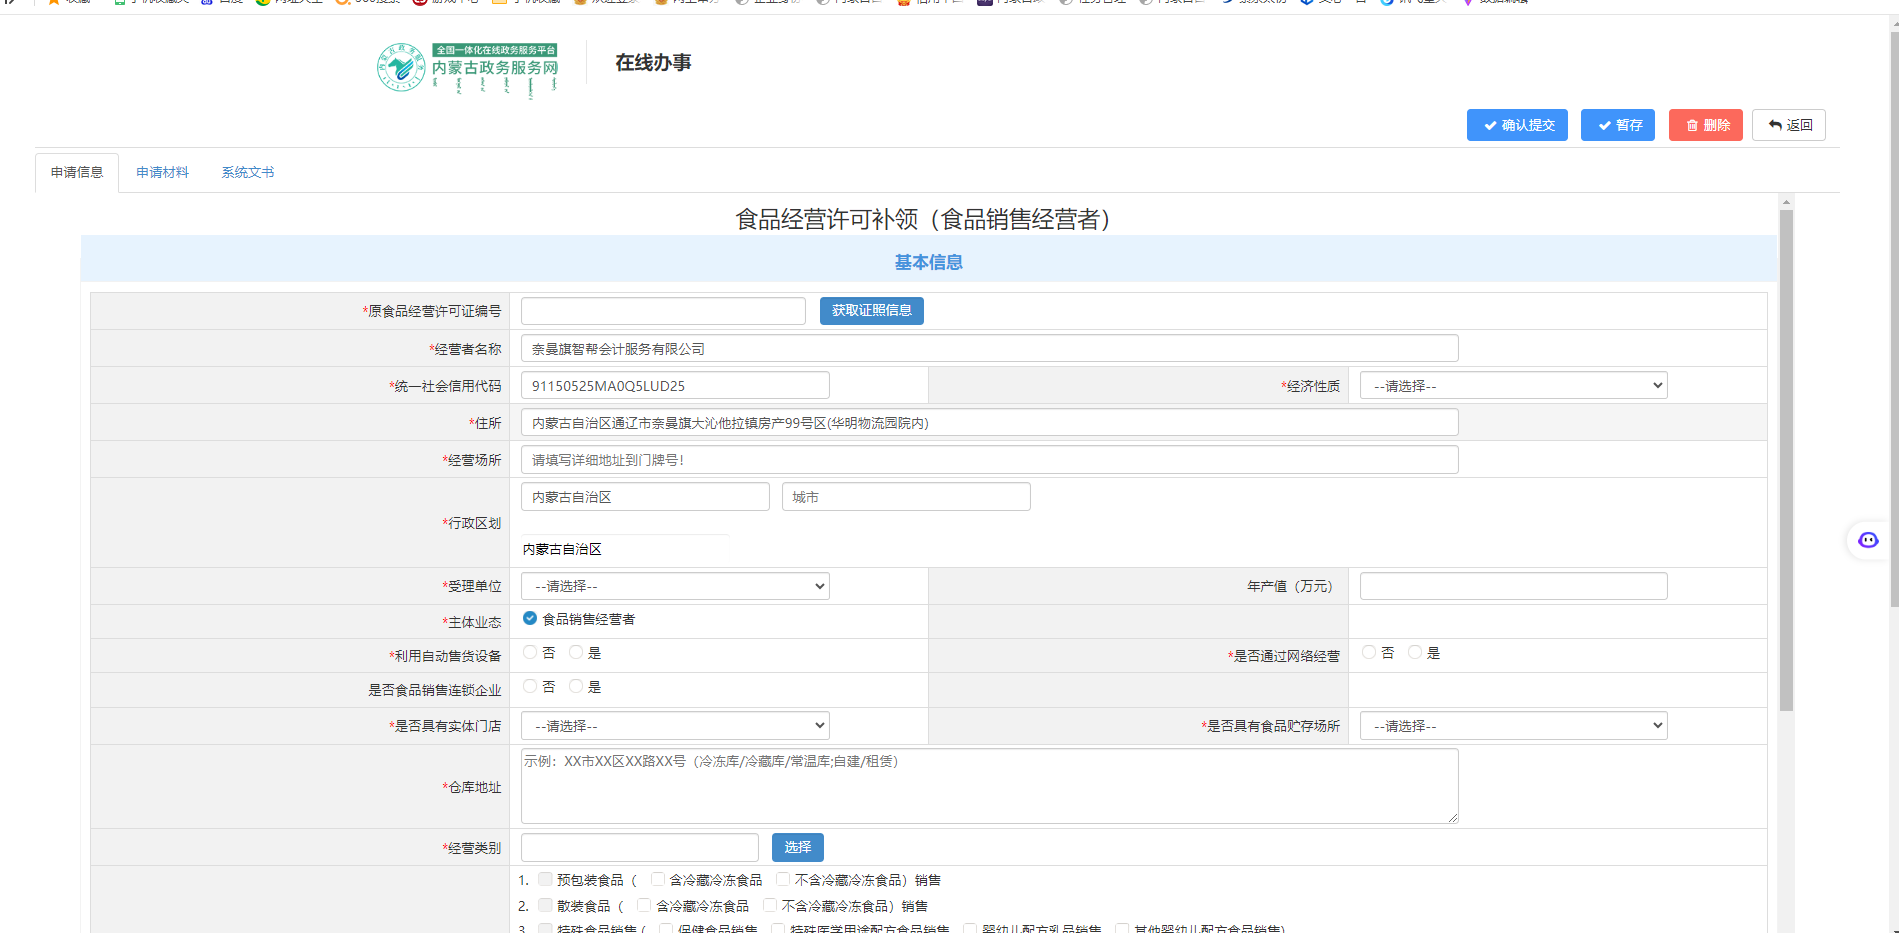Image resolution: width=1899 pixels, height=933 pixels.
Task: Click the form's vertical scrollbar
Action: (x=1786, y=460)
